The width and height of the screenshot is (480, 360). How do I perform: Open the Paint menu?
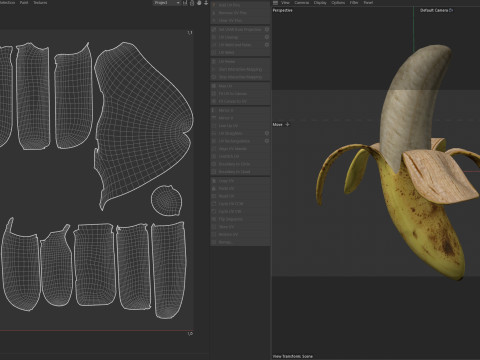24,3
